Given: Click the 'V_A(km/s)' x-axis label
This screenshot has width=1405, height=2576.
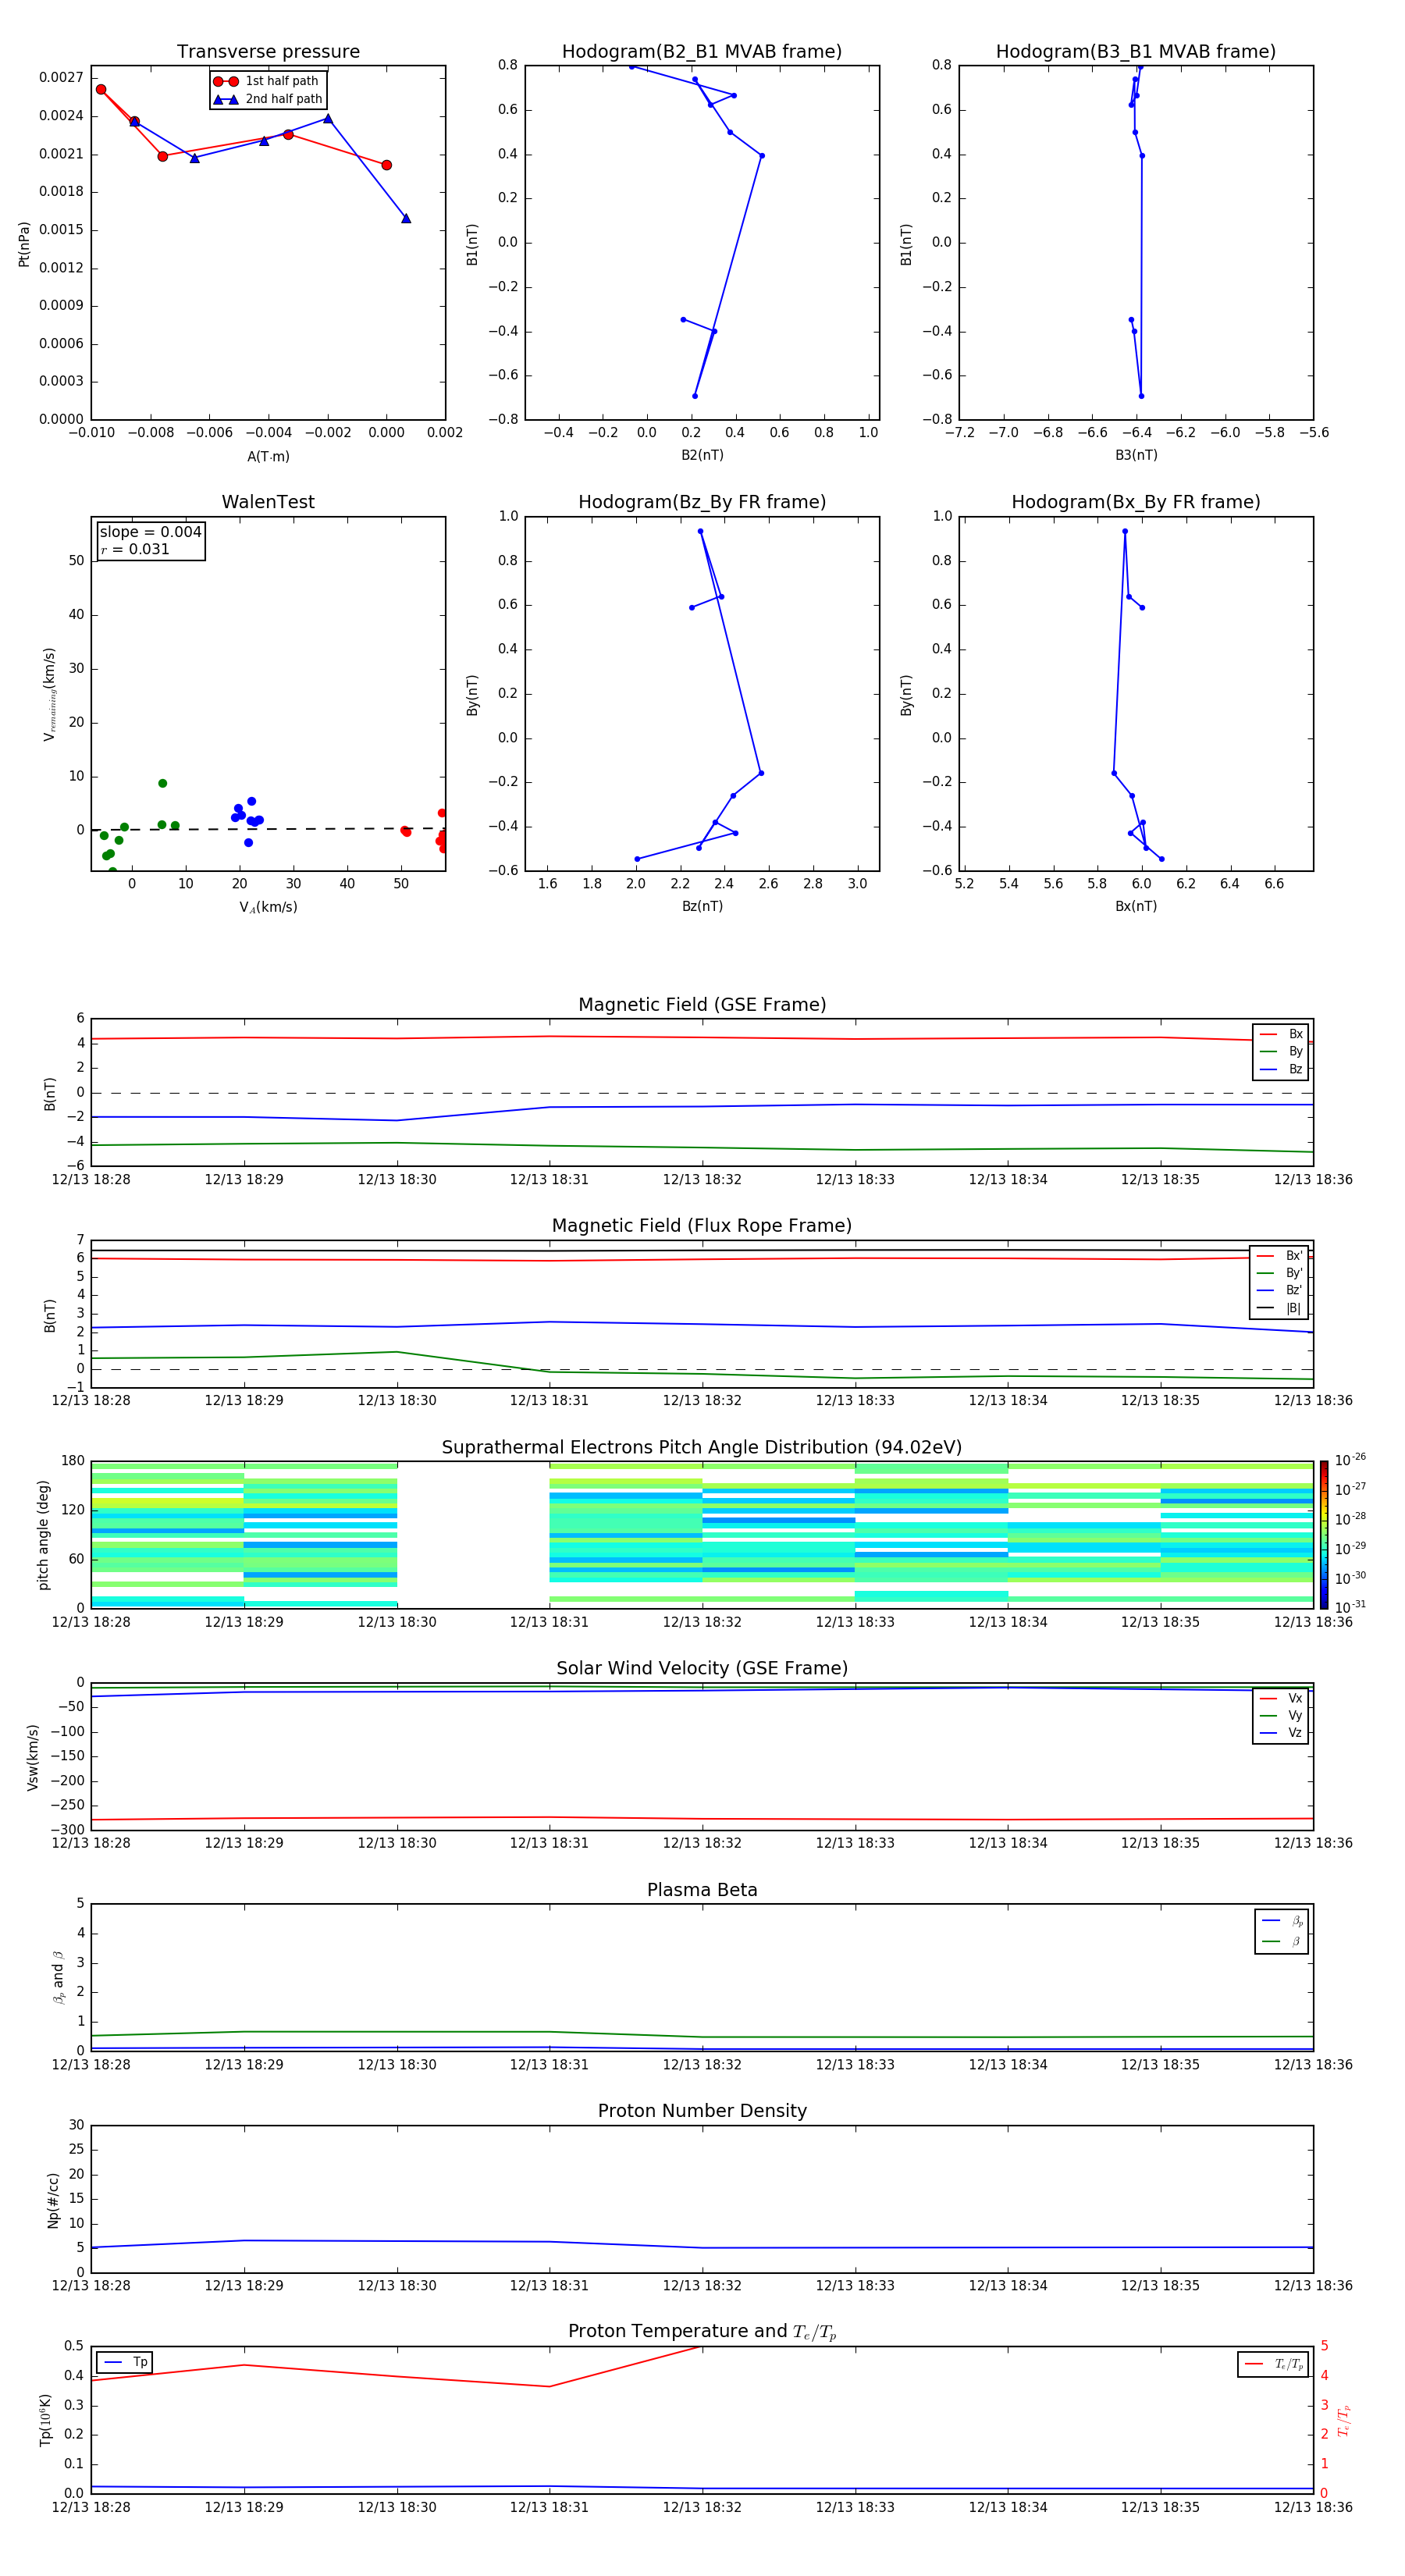Looking at the screenshot, I should 268,907.
